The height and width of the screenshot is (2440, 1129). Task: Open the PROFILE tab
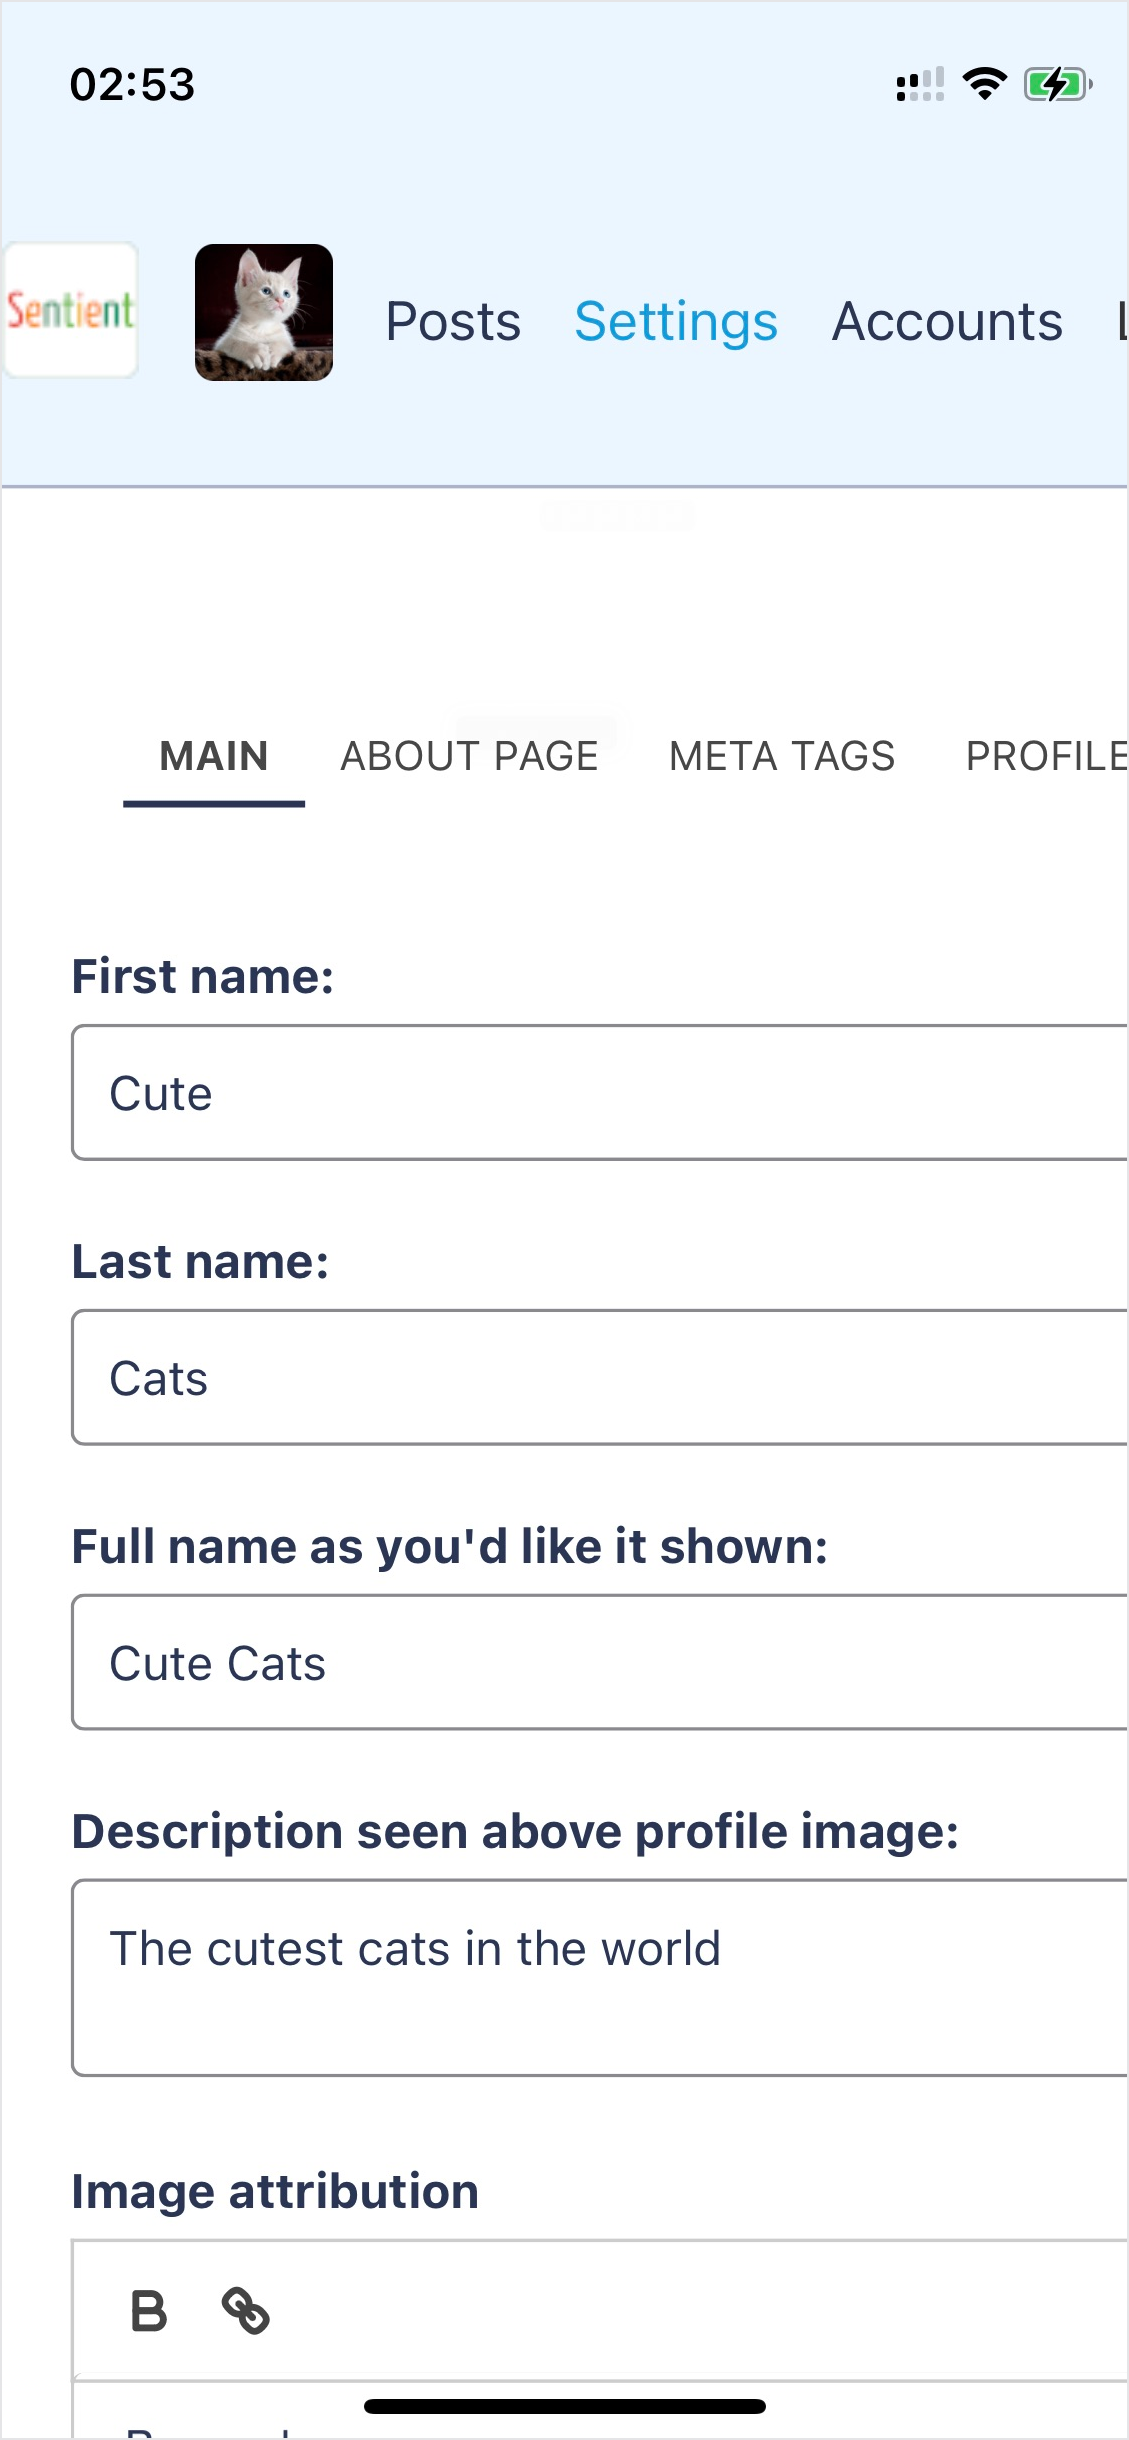click(x=1047, y=757)
